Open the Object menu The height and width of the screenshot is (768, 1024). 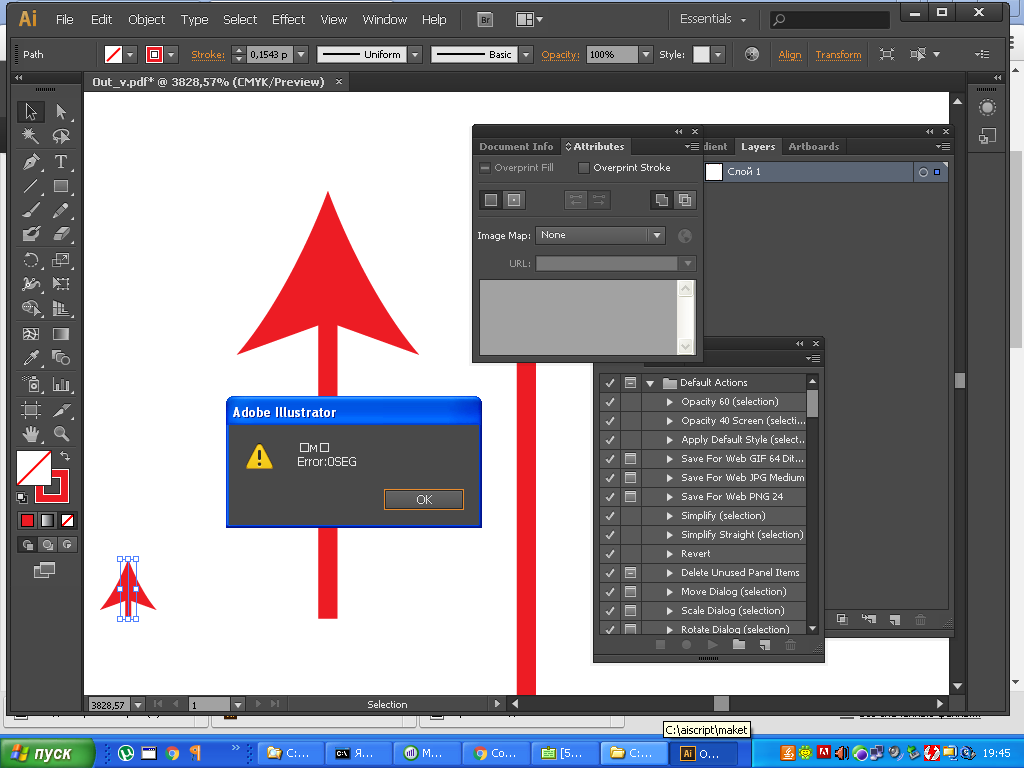click(x=146, y=20)
